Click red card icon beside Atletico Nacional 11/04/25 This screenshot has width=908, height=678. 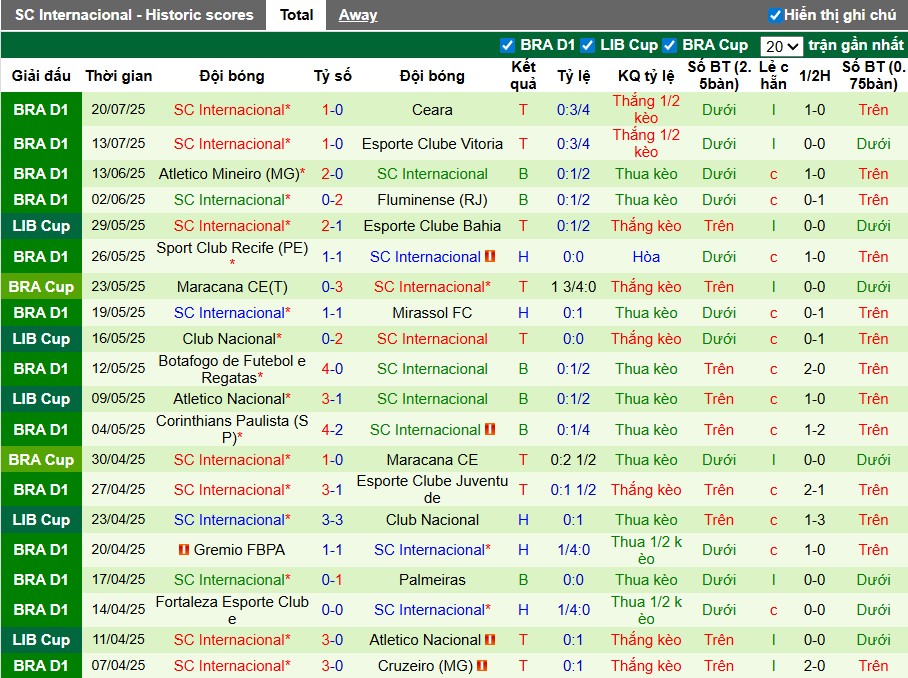pyautogui.click(x=490, y=639)
